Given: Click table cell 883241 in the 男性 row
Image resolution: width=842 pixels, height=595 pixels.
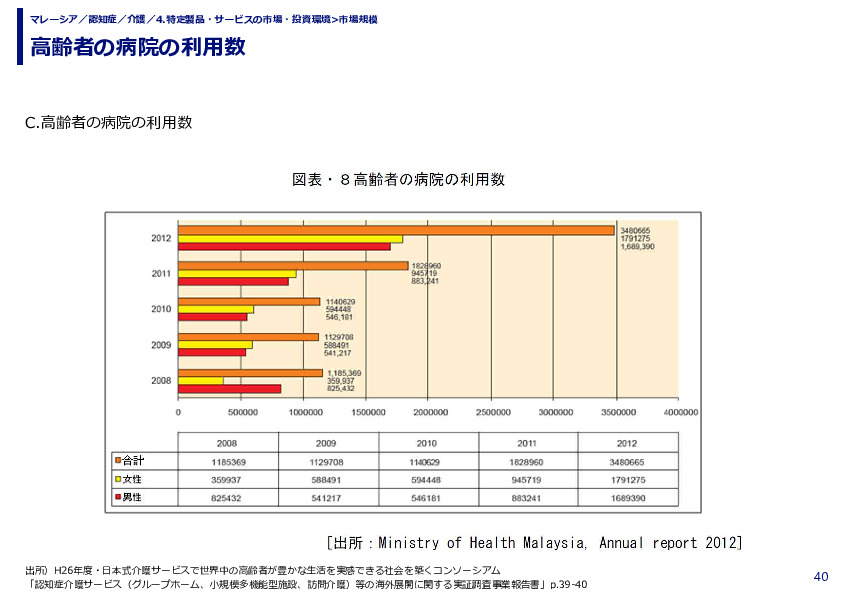Looking at the screenshot, I should coord(526,498).
